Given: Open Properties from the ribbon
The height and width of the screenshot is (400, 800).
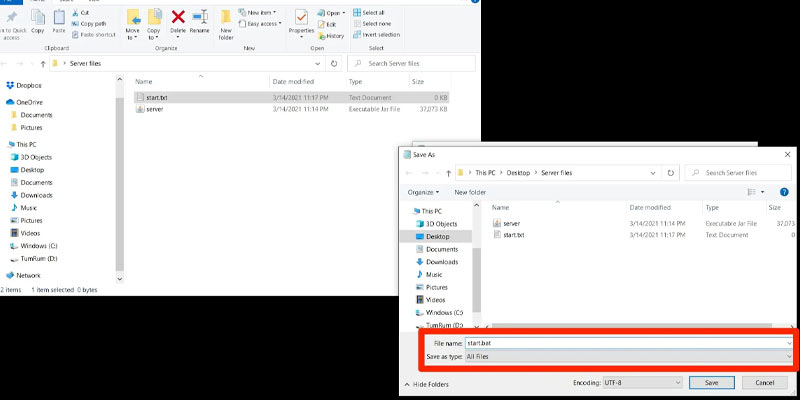Looking at the screenshot, I should (x=301, y=17).
